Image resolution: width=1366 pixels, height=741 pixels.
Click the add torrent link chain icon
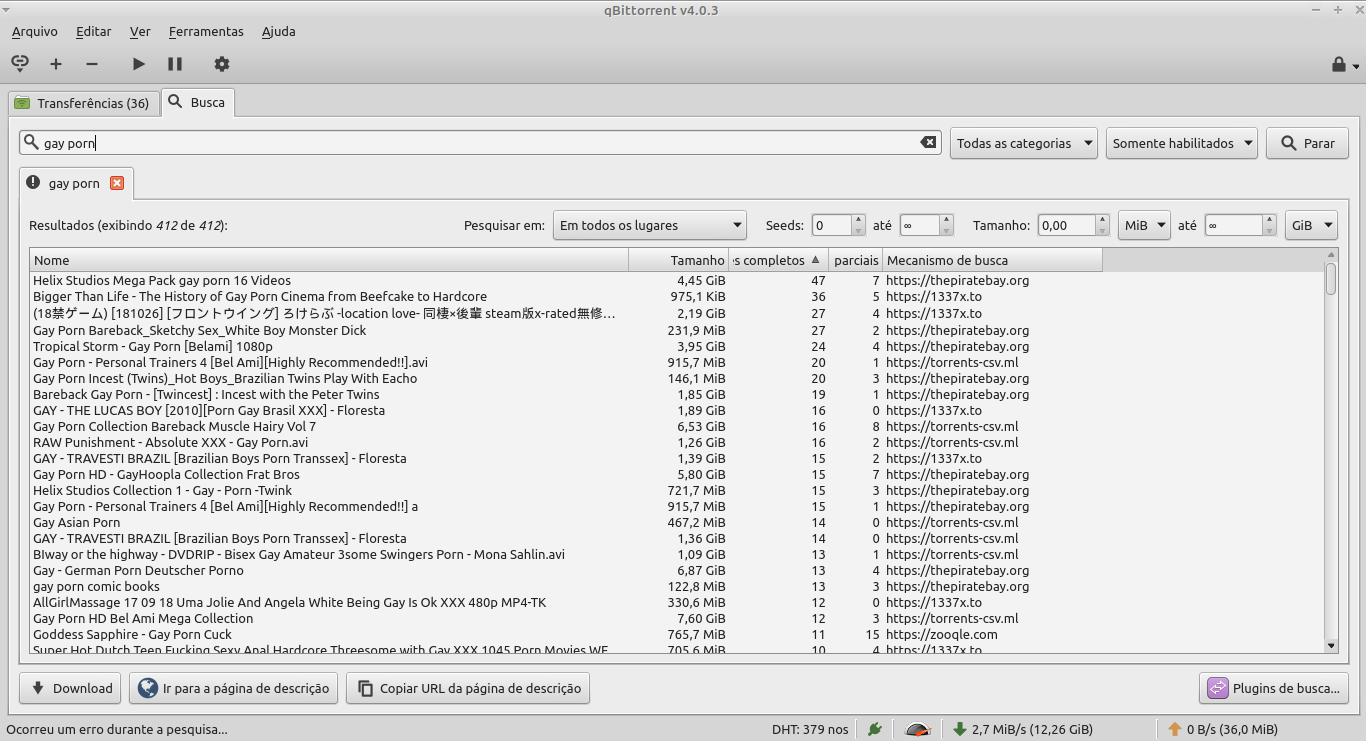tap(20, 63)
